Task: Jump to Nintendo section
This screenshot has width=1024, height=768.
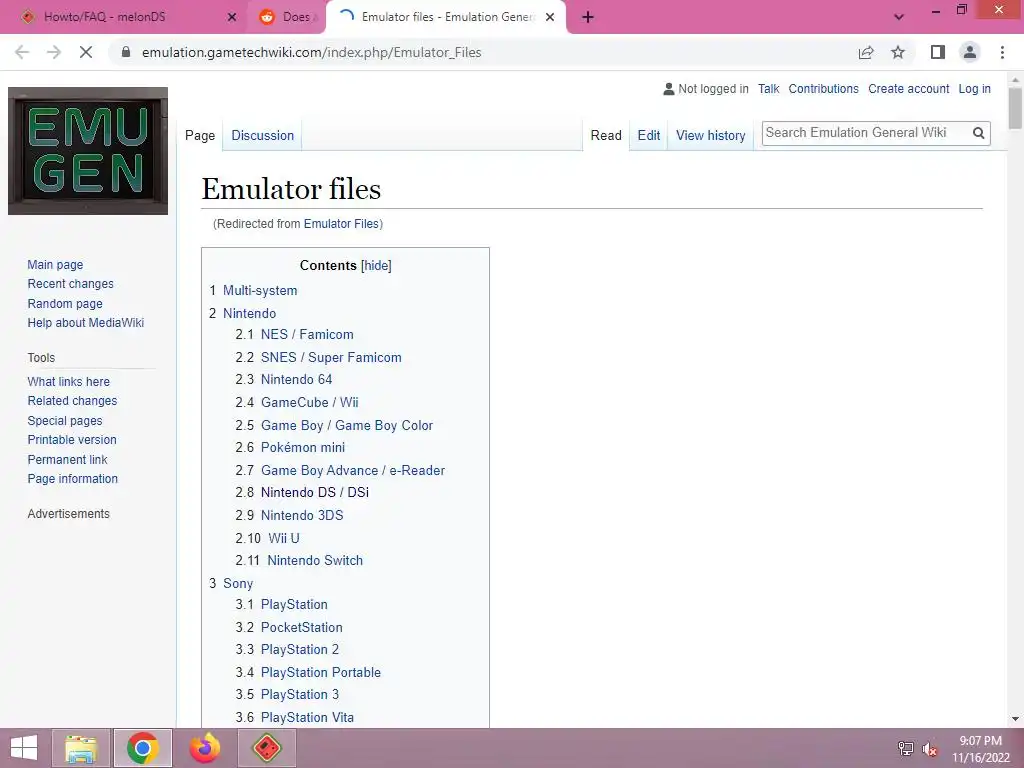Action: (x=249, y=313)
